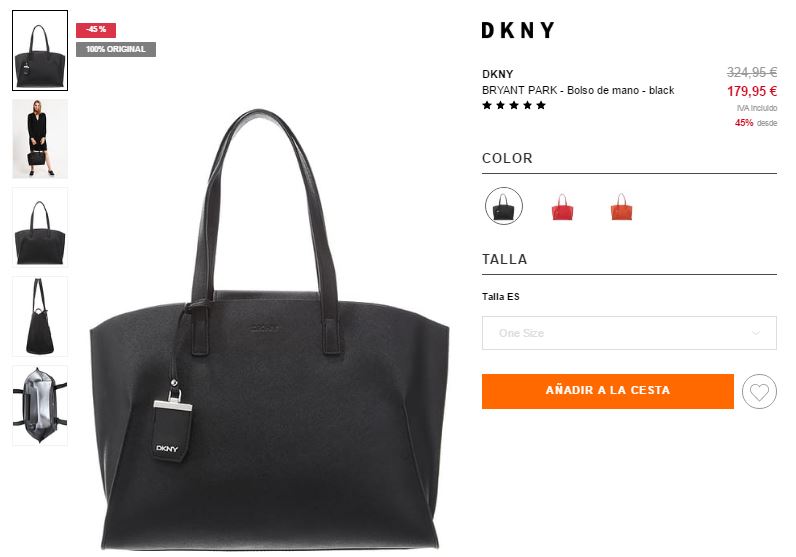Click the main black bag image
Image resolution: width=796 pixels, height=557 pixels.
point(269,330)
